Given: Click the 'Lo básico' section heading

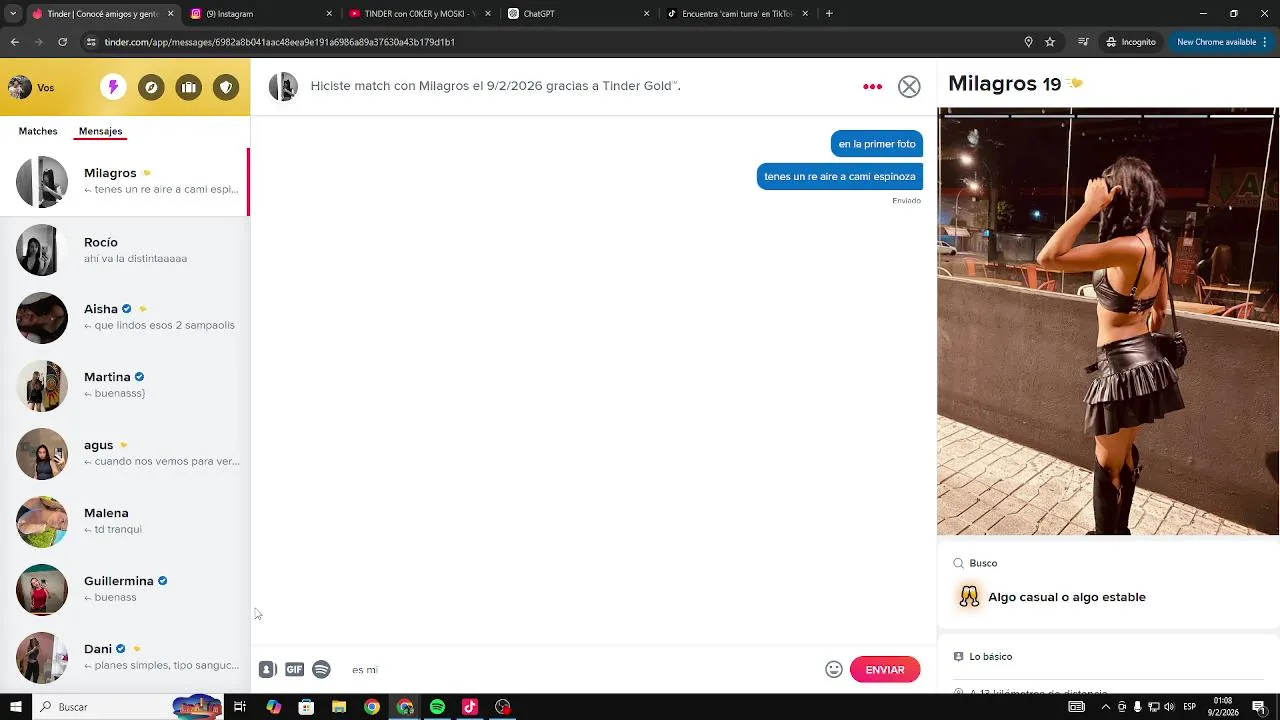Looking at the screenshot, I should [x=990, y=657].
